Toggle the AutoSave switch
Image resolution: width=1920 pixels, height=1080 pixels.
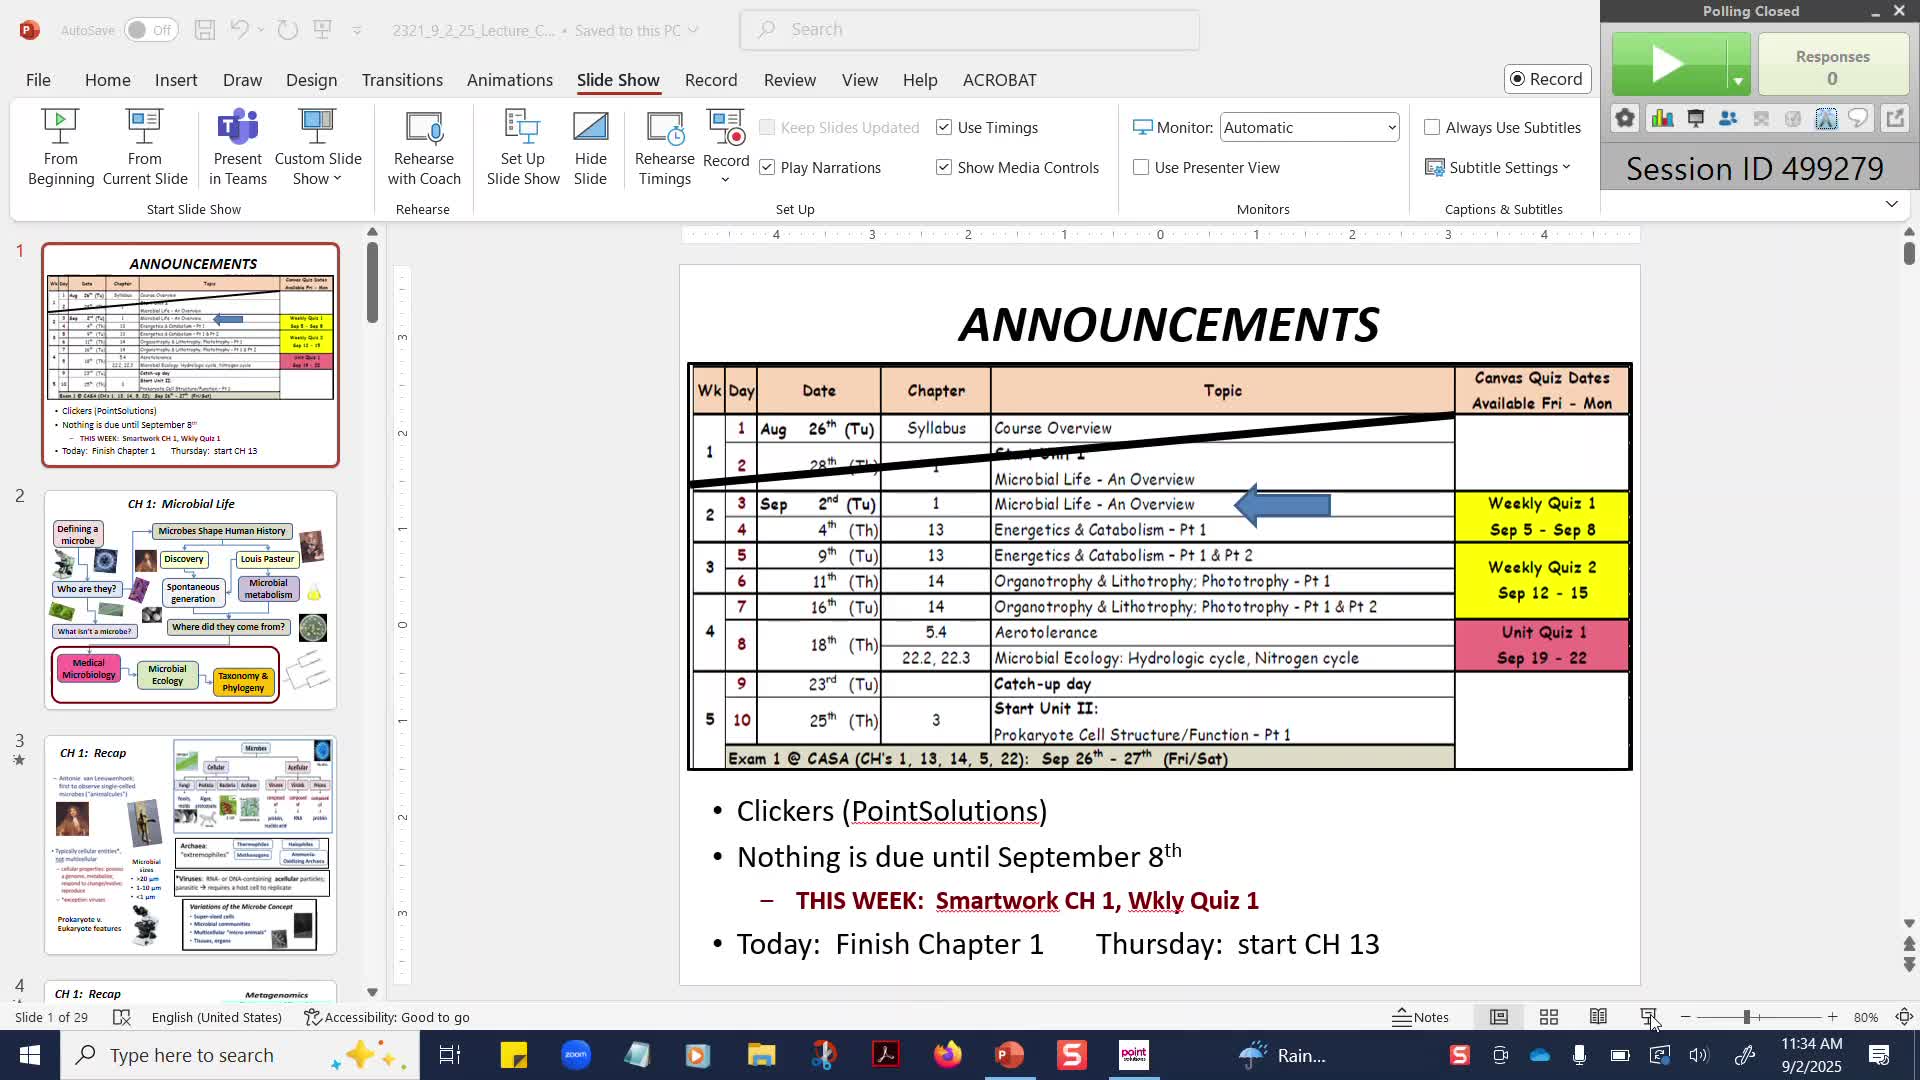click(x=151, y=30)
